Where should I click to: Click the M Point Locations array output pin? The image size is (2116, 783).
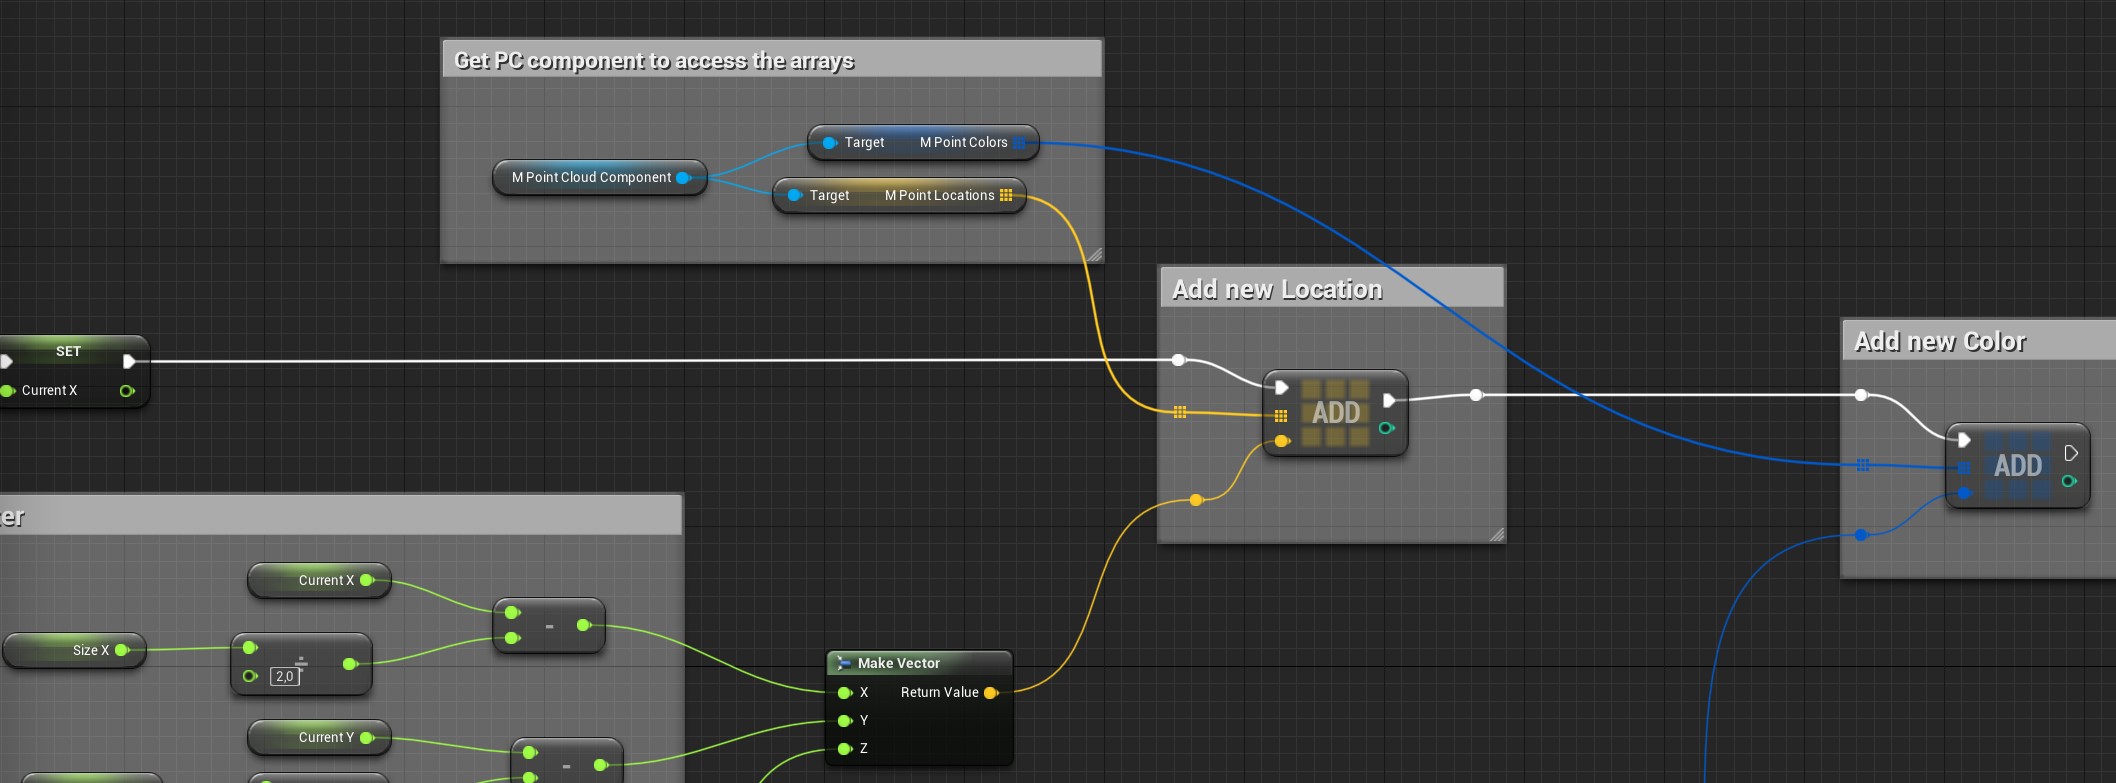tap(1006, 196)
